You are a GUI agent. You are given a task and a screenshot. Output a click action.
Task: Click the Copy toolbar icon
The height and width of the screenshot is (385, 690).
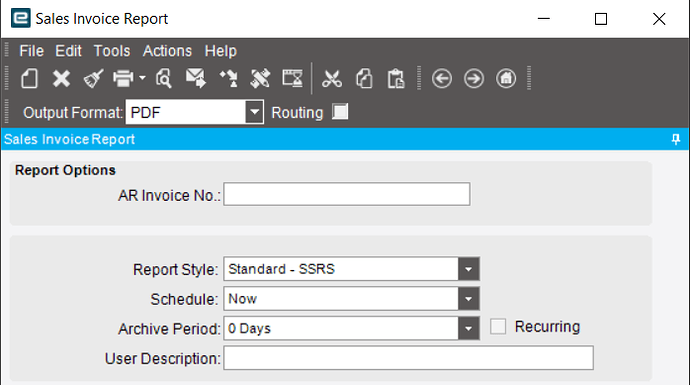click(x=364, y=79)
